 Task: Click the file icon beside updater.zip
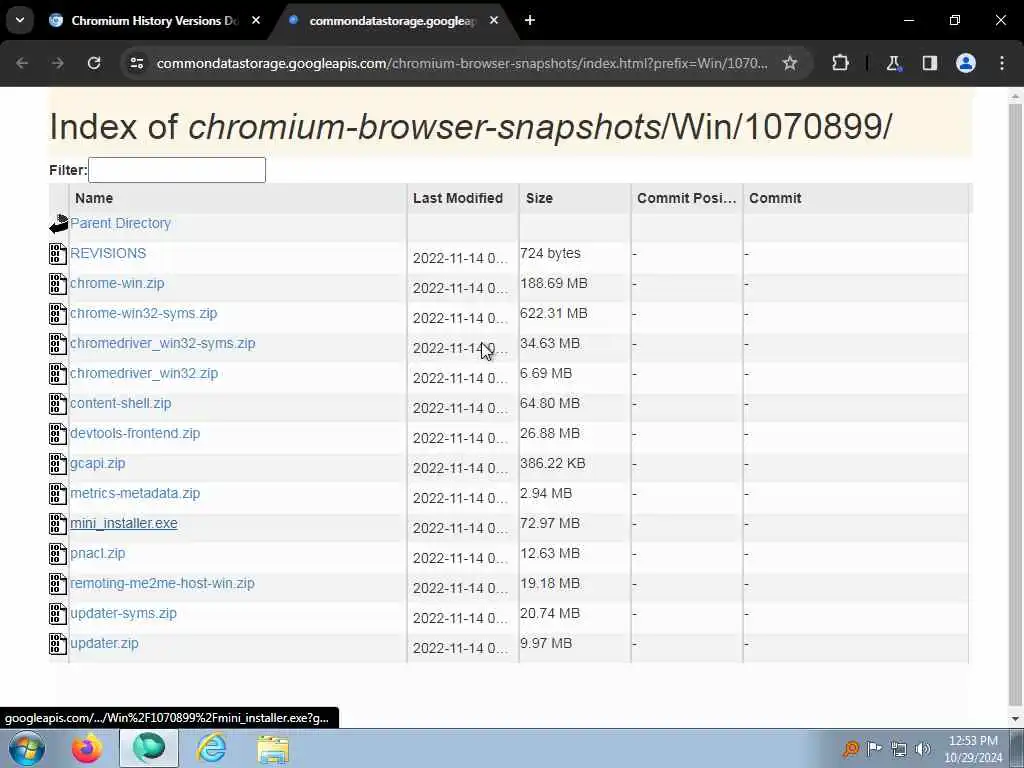tap(58, 645)
